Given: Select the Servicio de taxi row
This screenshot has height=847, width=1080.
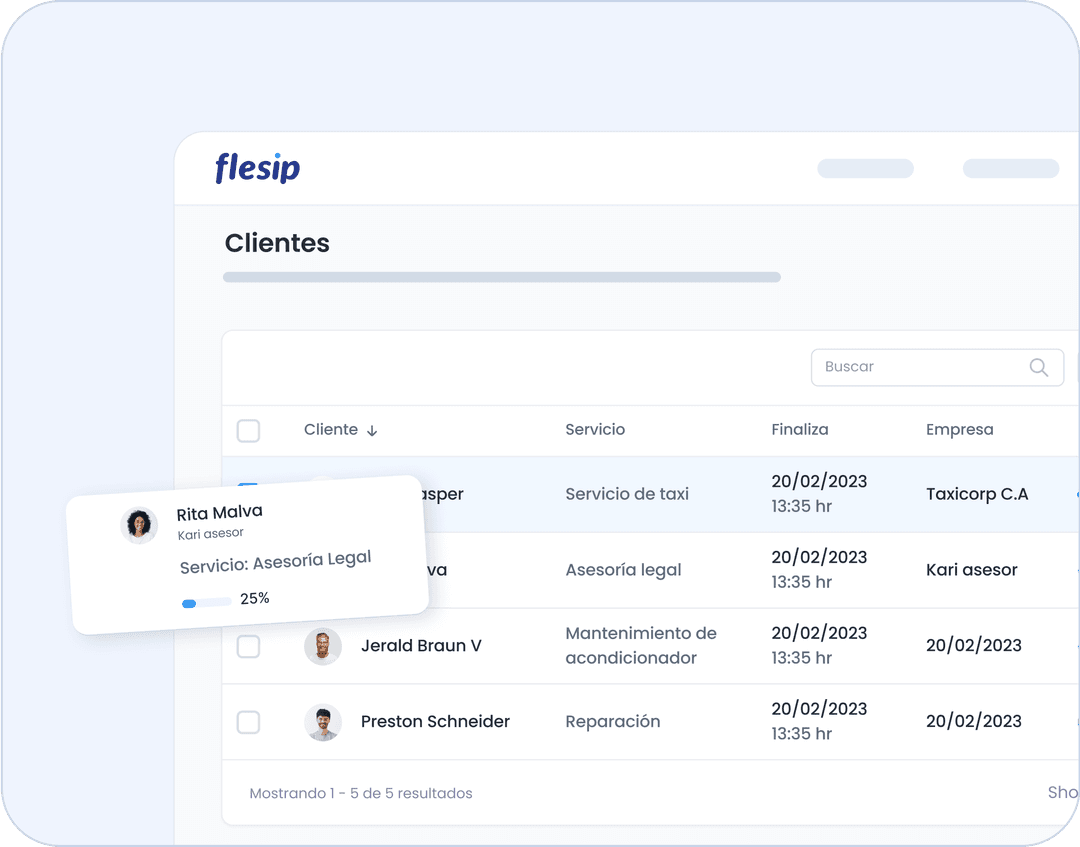Looking at the screenshot, I should pos(627,494).
